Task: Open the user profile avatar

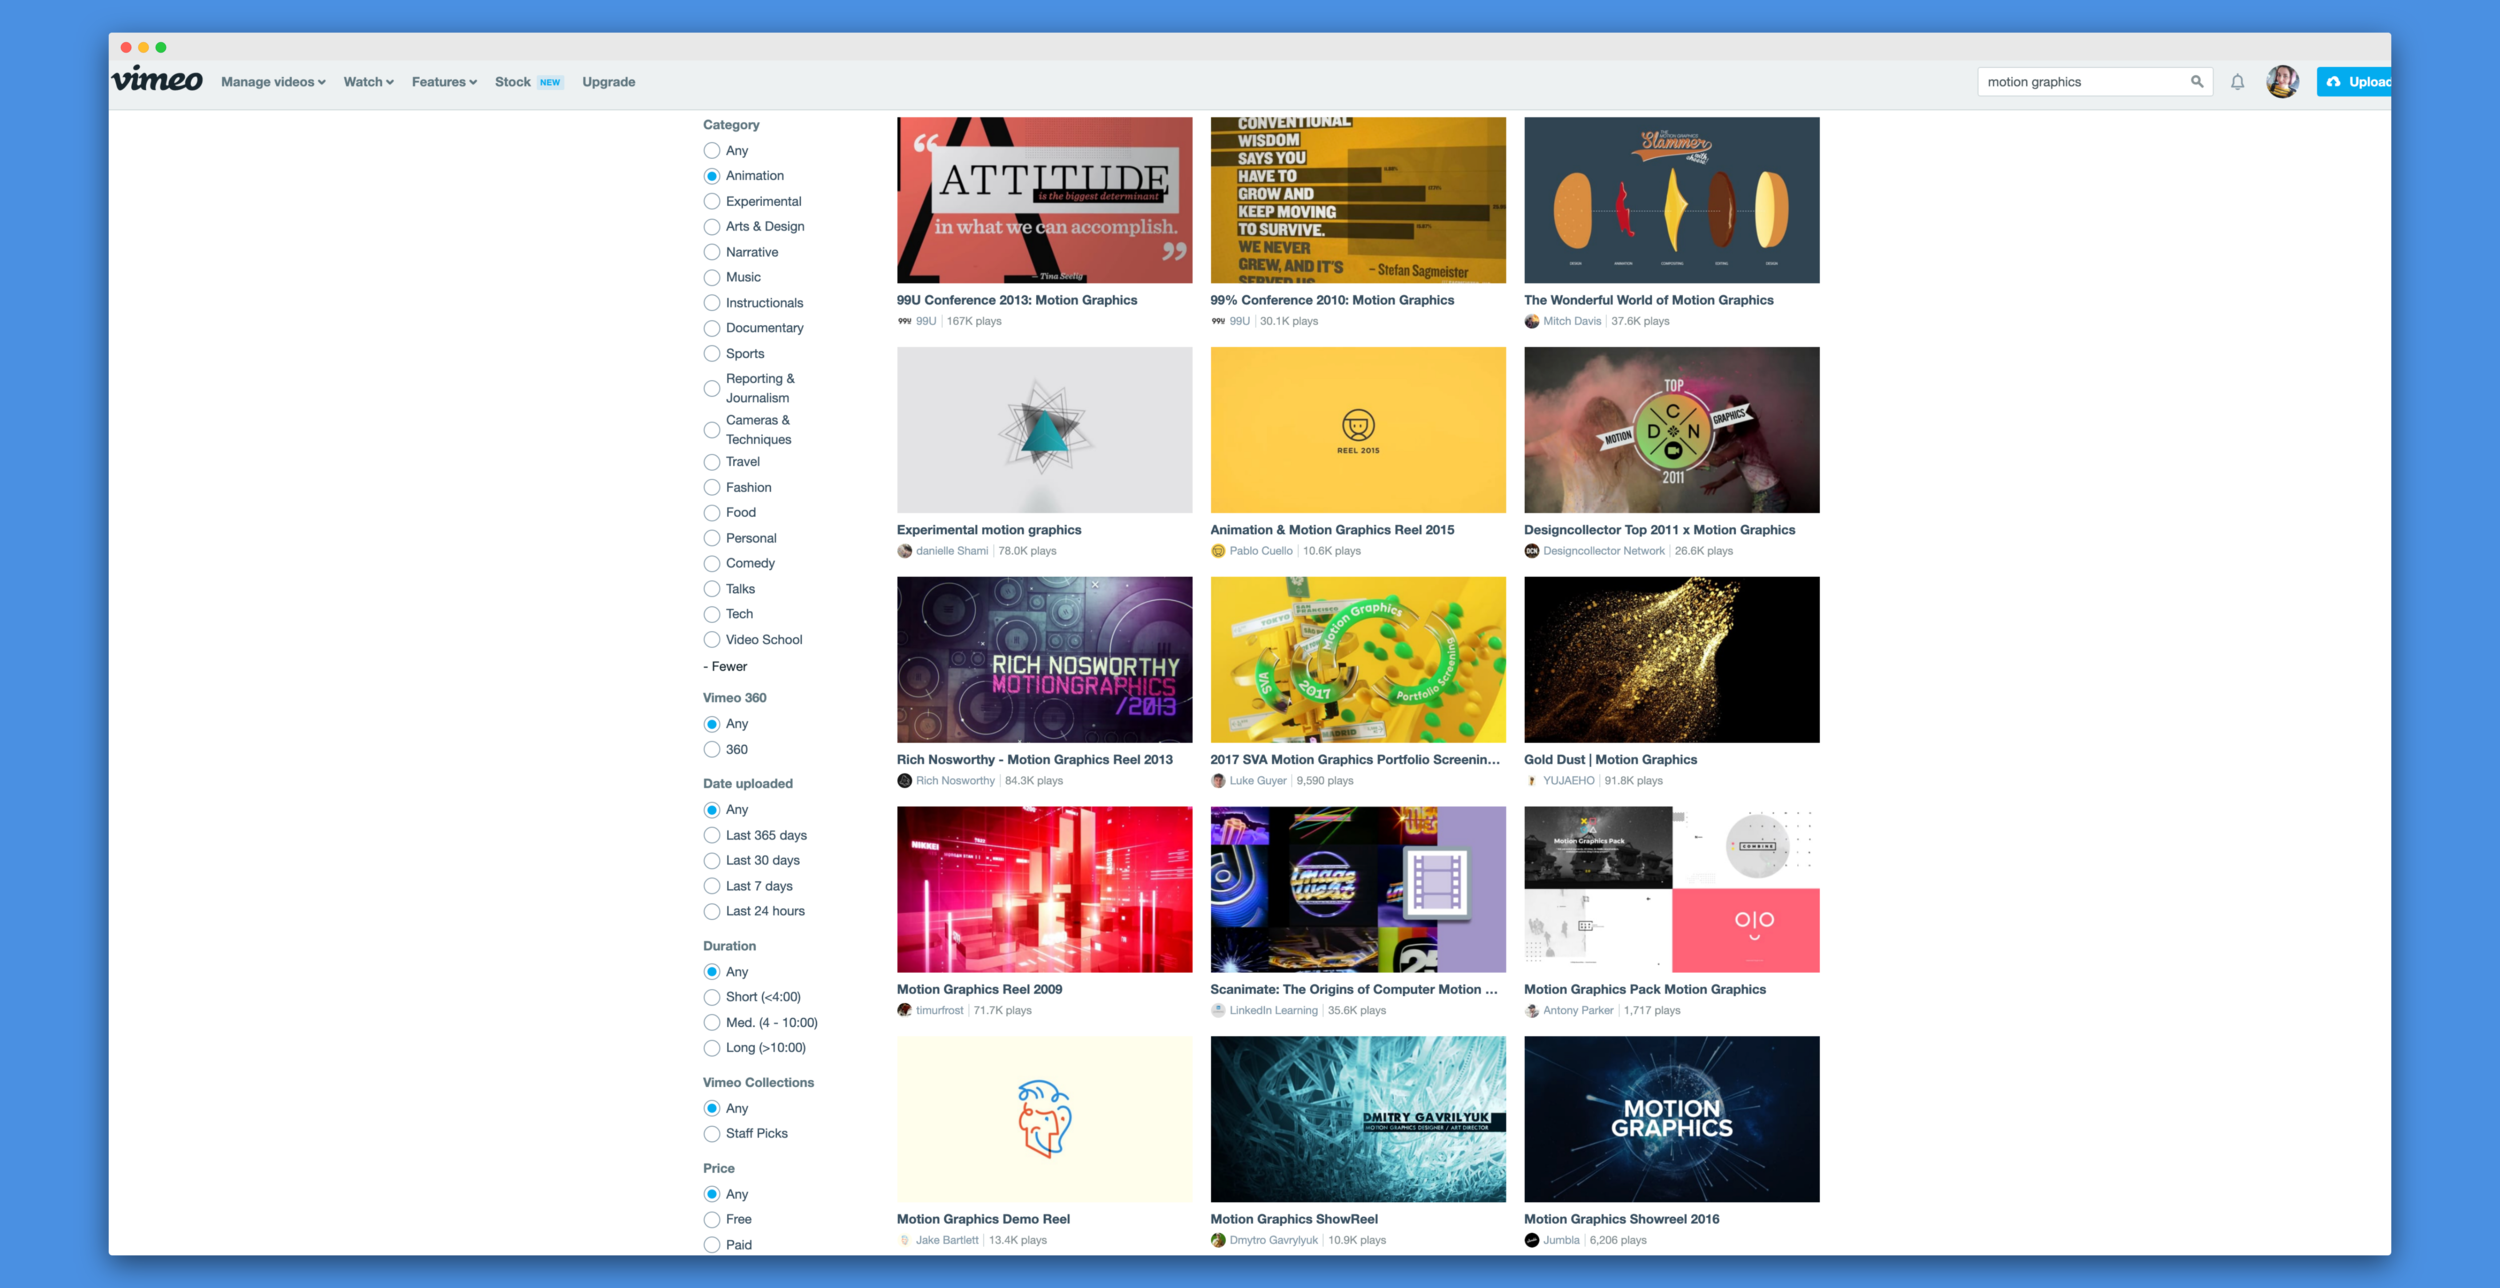Action: (x=2282, y=82)
